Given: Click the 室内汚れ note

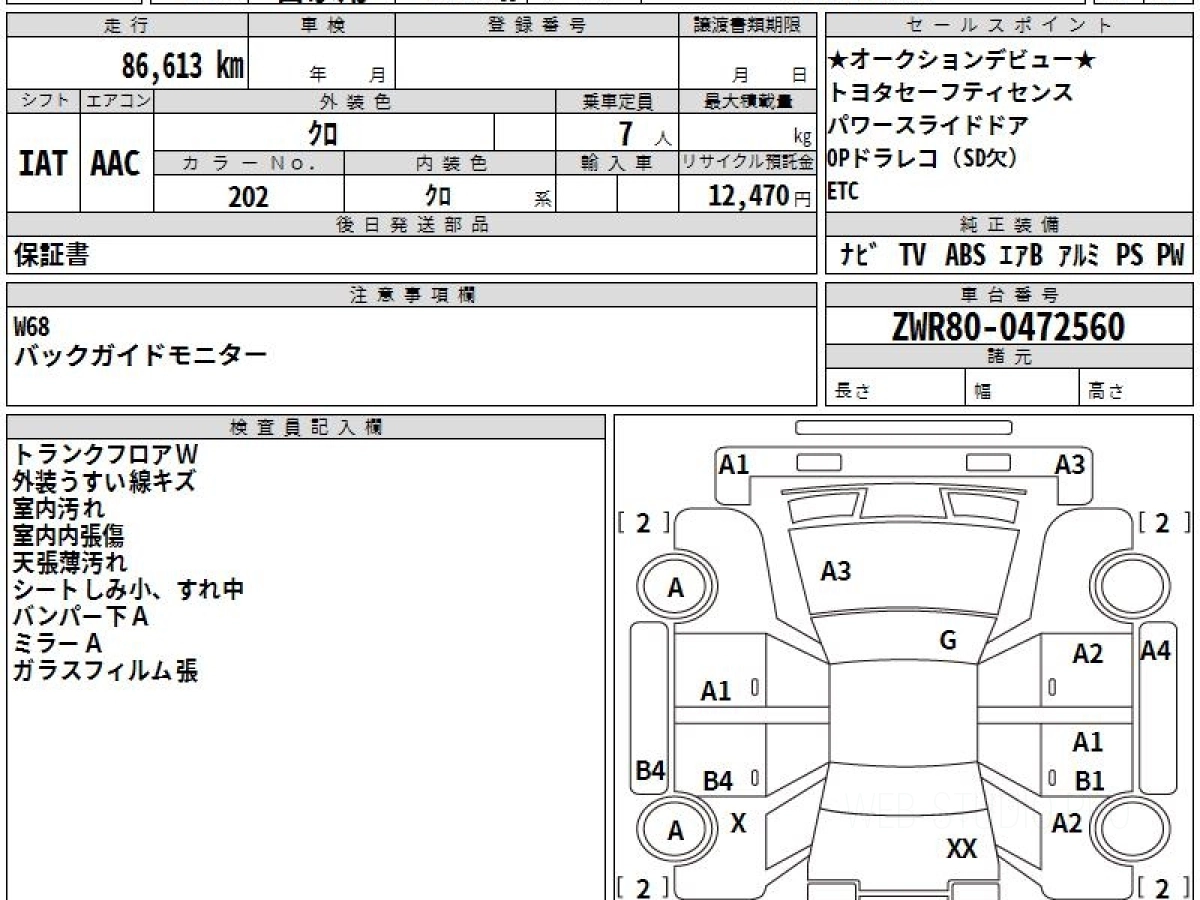Looking at the screenshot, I should pyautogui.click(x=59, y=508).
